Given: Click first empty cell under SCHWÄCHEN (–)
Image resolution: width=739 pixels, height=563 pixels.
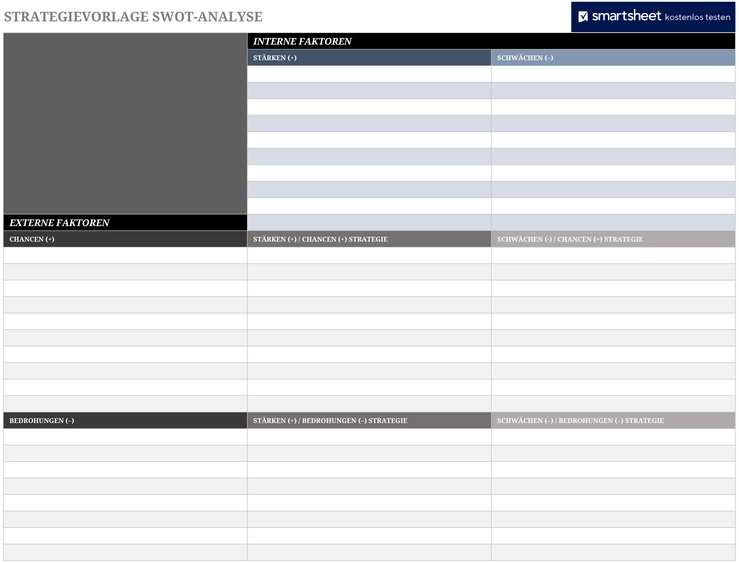Looking at the screenshot, I should pyautogui.click(x=613, y=74).
